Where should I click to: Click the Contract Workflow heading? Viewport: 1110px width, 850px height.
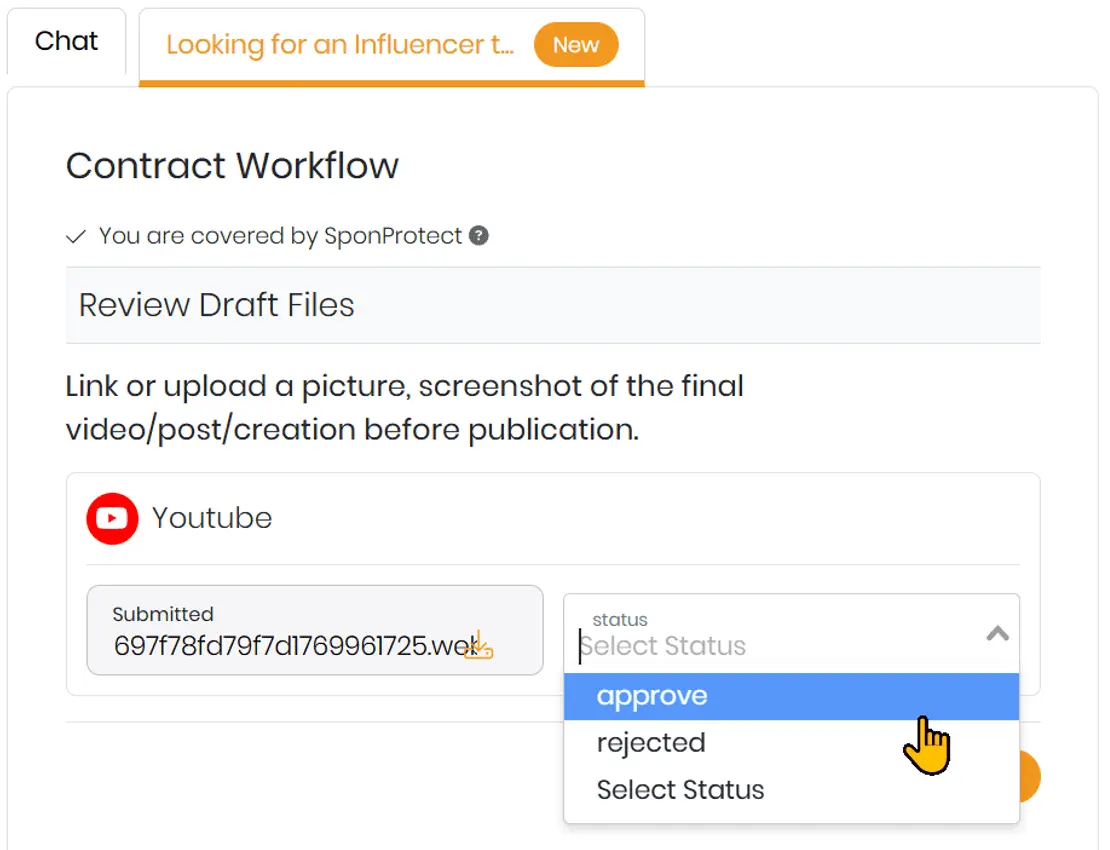[232, 166]
